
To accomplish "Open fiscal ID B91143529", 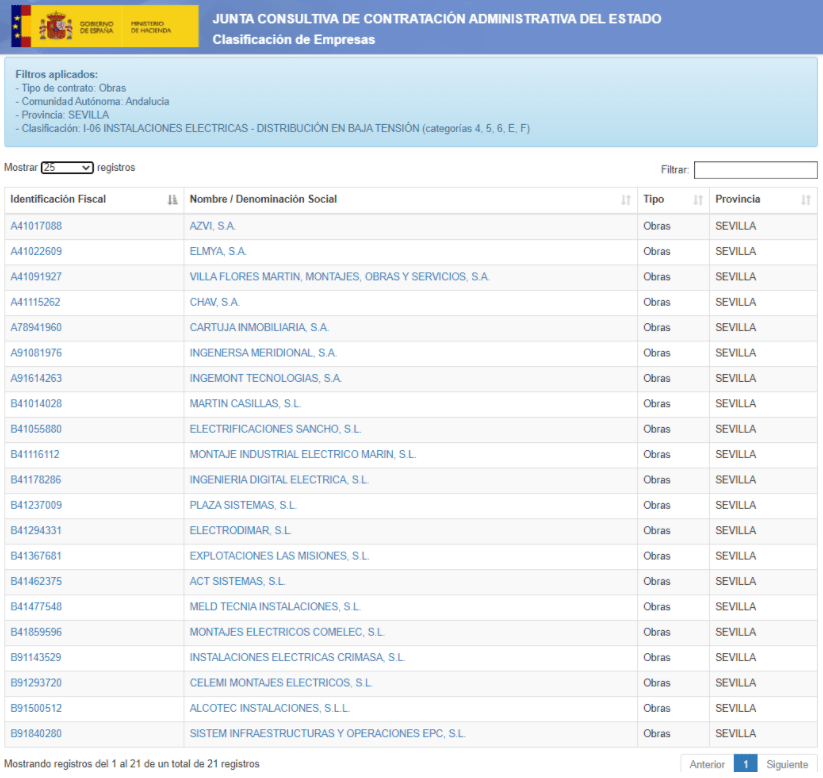I will click(36, 658).
